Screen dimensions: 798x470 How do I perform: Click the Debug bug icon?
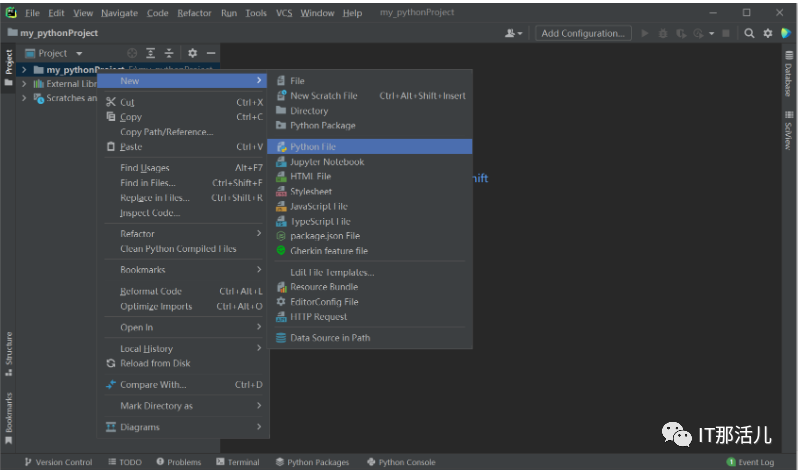(663, 34)
